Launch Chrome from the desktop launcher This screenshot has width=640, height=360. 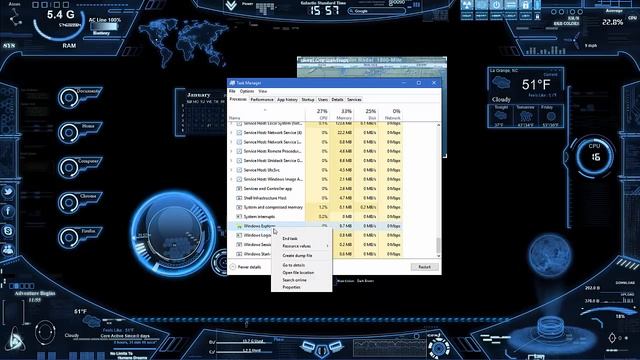[79, 202]
